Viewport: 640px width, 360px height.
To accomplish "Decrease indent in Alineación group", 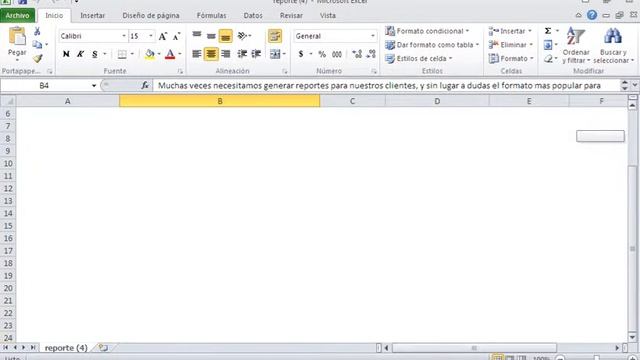I will click(242, 54).
